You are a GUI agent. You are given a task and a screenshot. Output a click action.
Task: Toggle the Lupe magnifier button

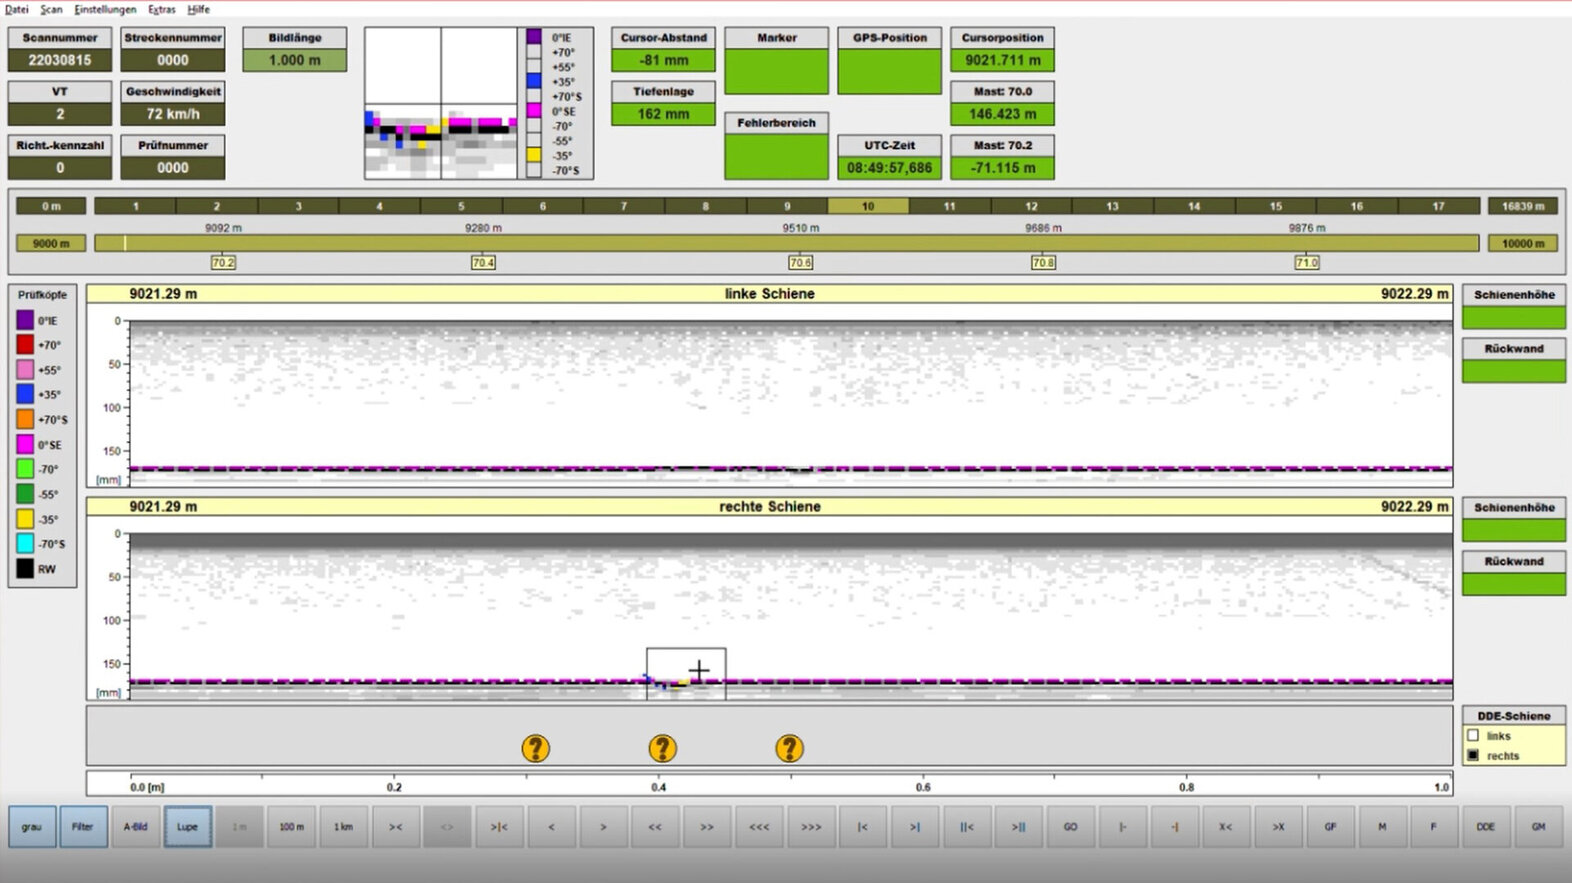click(187, 827)
